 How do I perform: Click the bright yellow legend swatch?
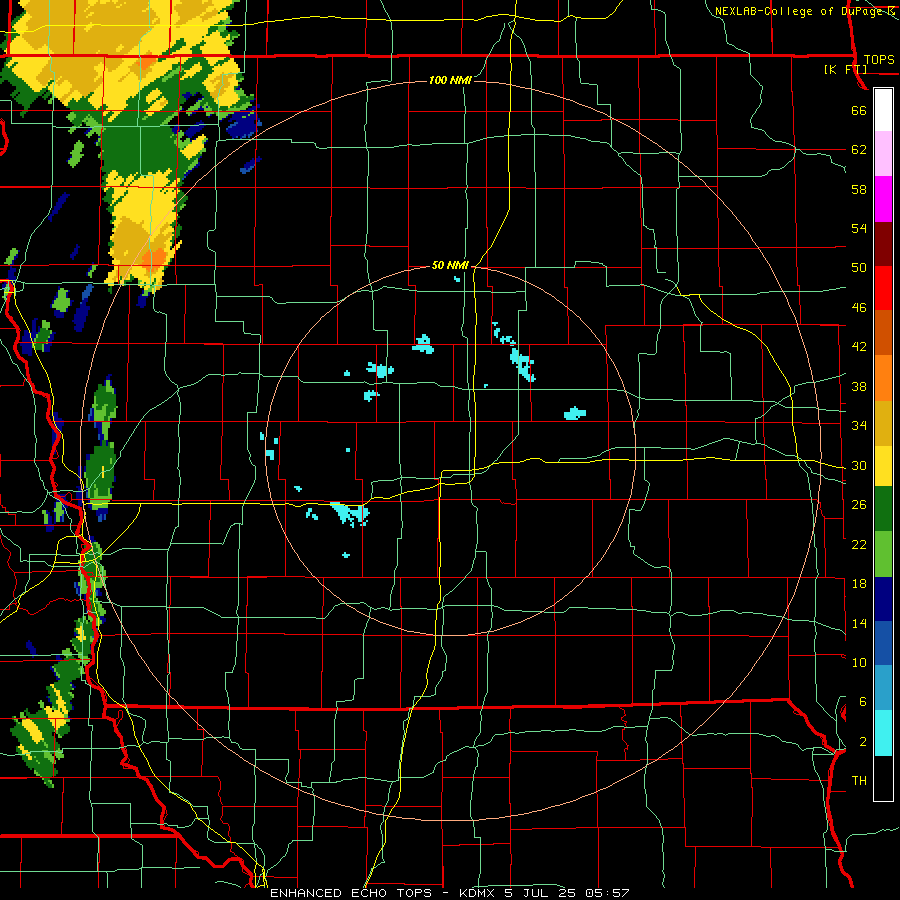click(x=883, y=466)
